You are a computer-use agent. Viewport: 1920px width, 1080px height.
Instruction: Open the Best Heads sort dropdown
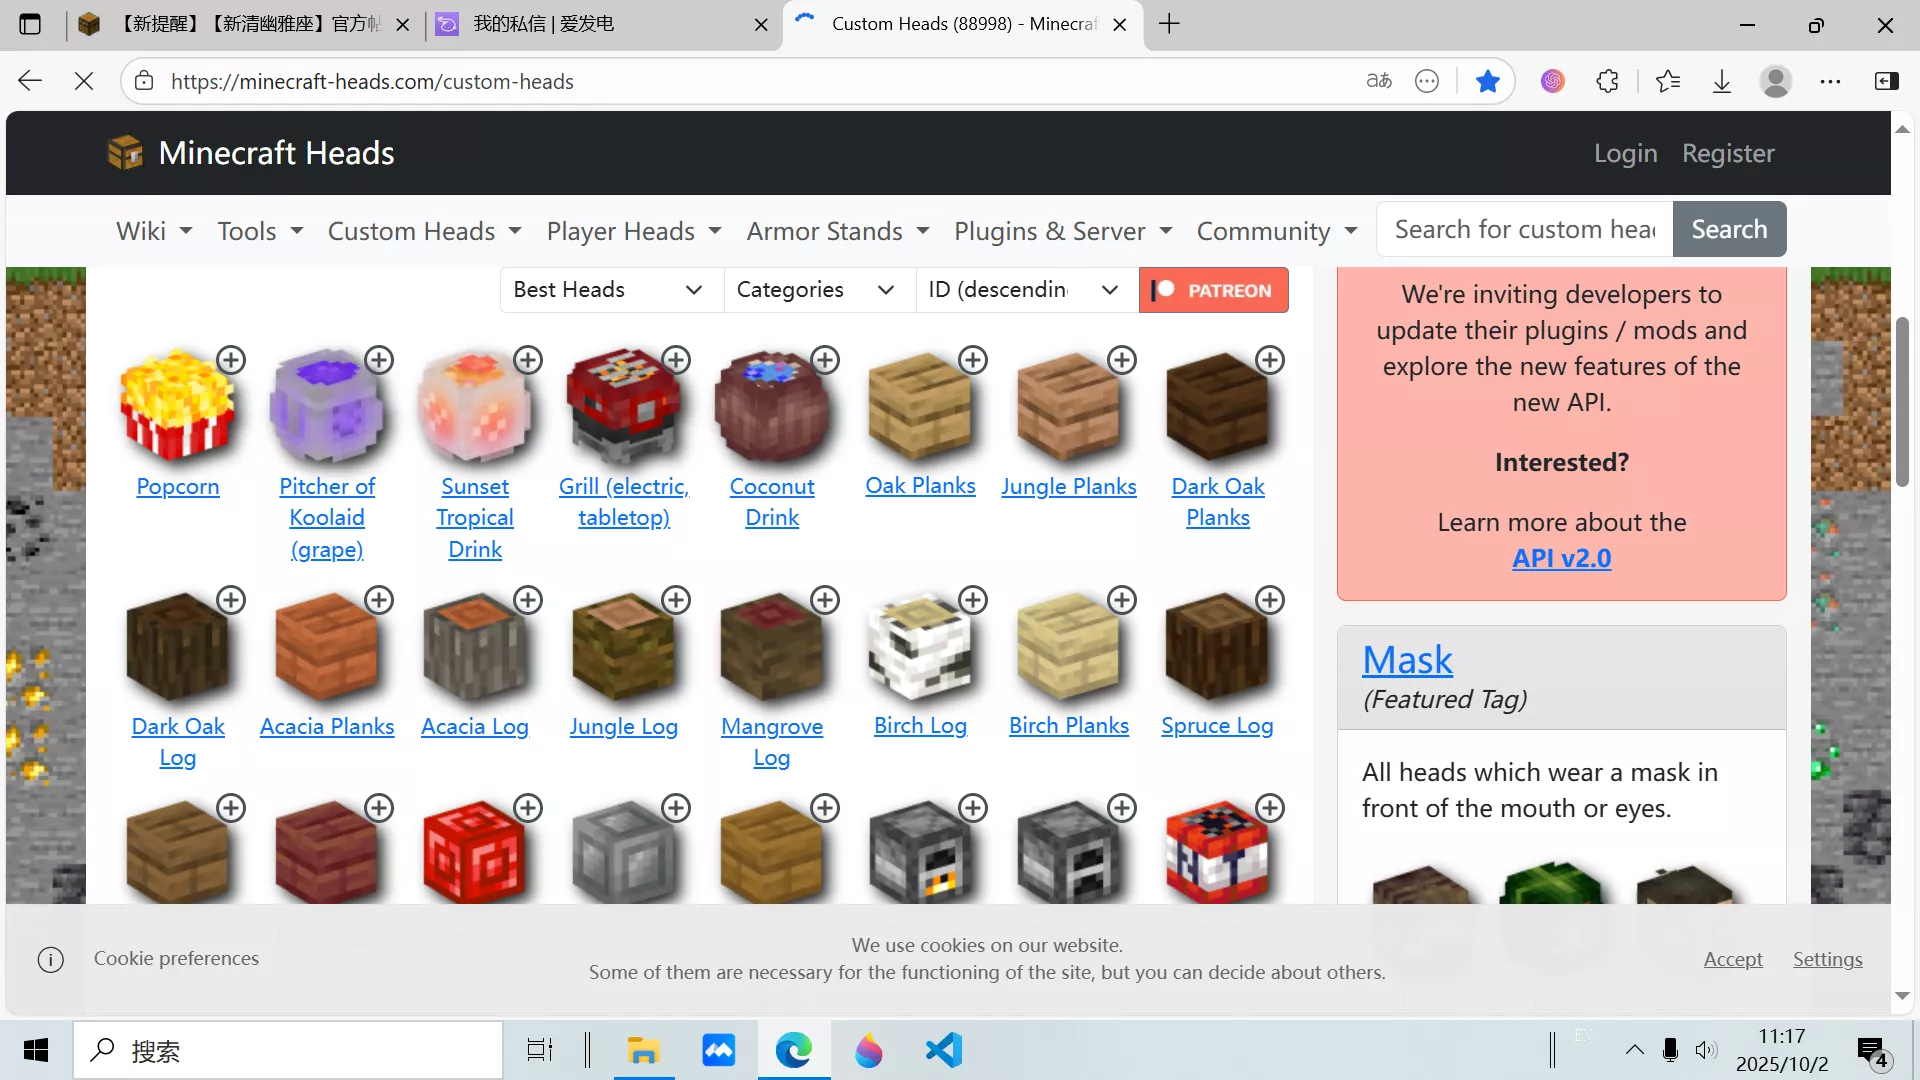point(610,290)
